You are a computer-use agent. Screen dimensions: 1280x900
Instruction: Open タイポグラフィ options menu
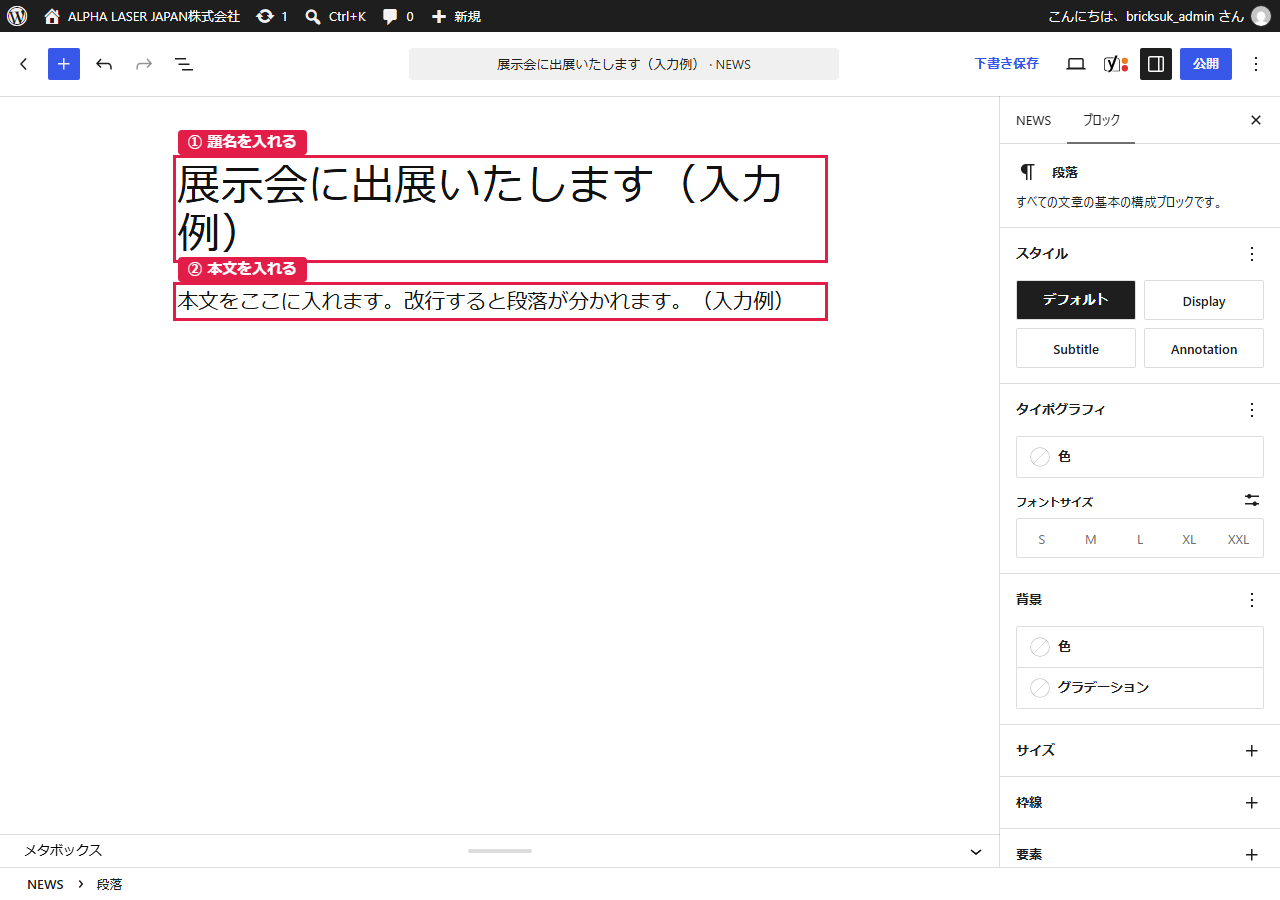pyautogui.click(x=1252, y=410)
